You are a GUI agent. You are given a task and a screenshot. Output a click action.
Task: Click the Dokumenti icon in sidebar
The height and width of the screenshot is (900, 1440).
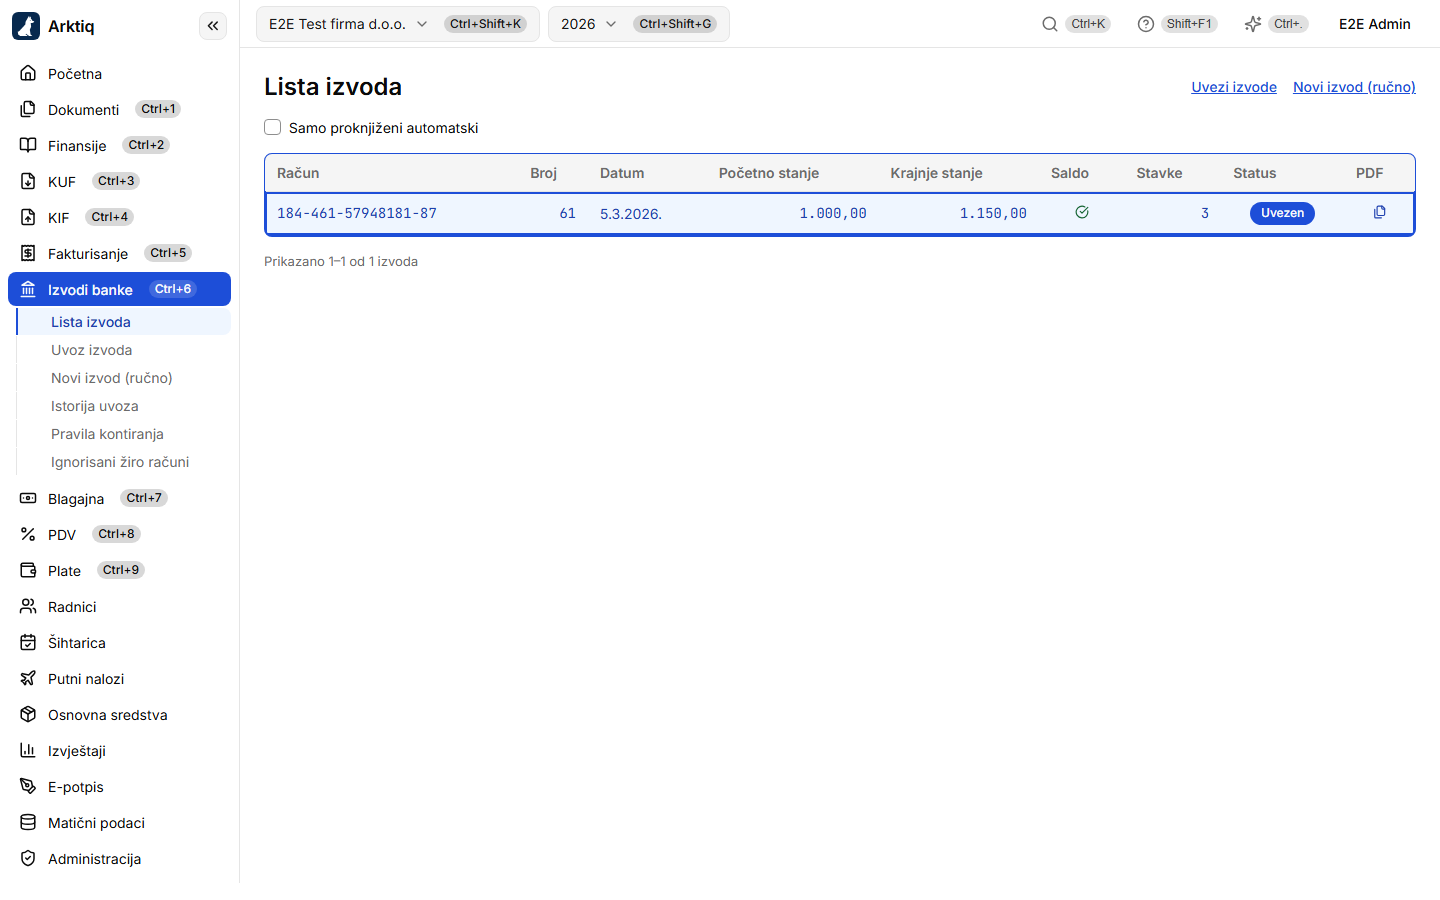point(28,109)
